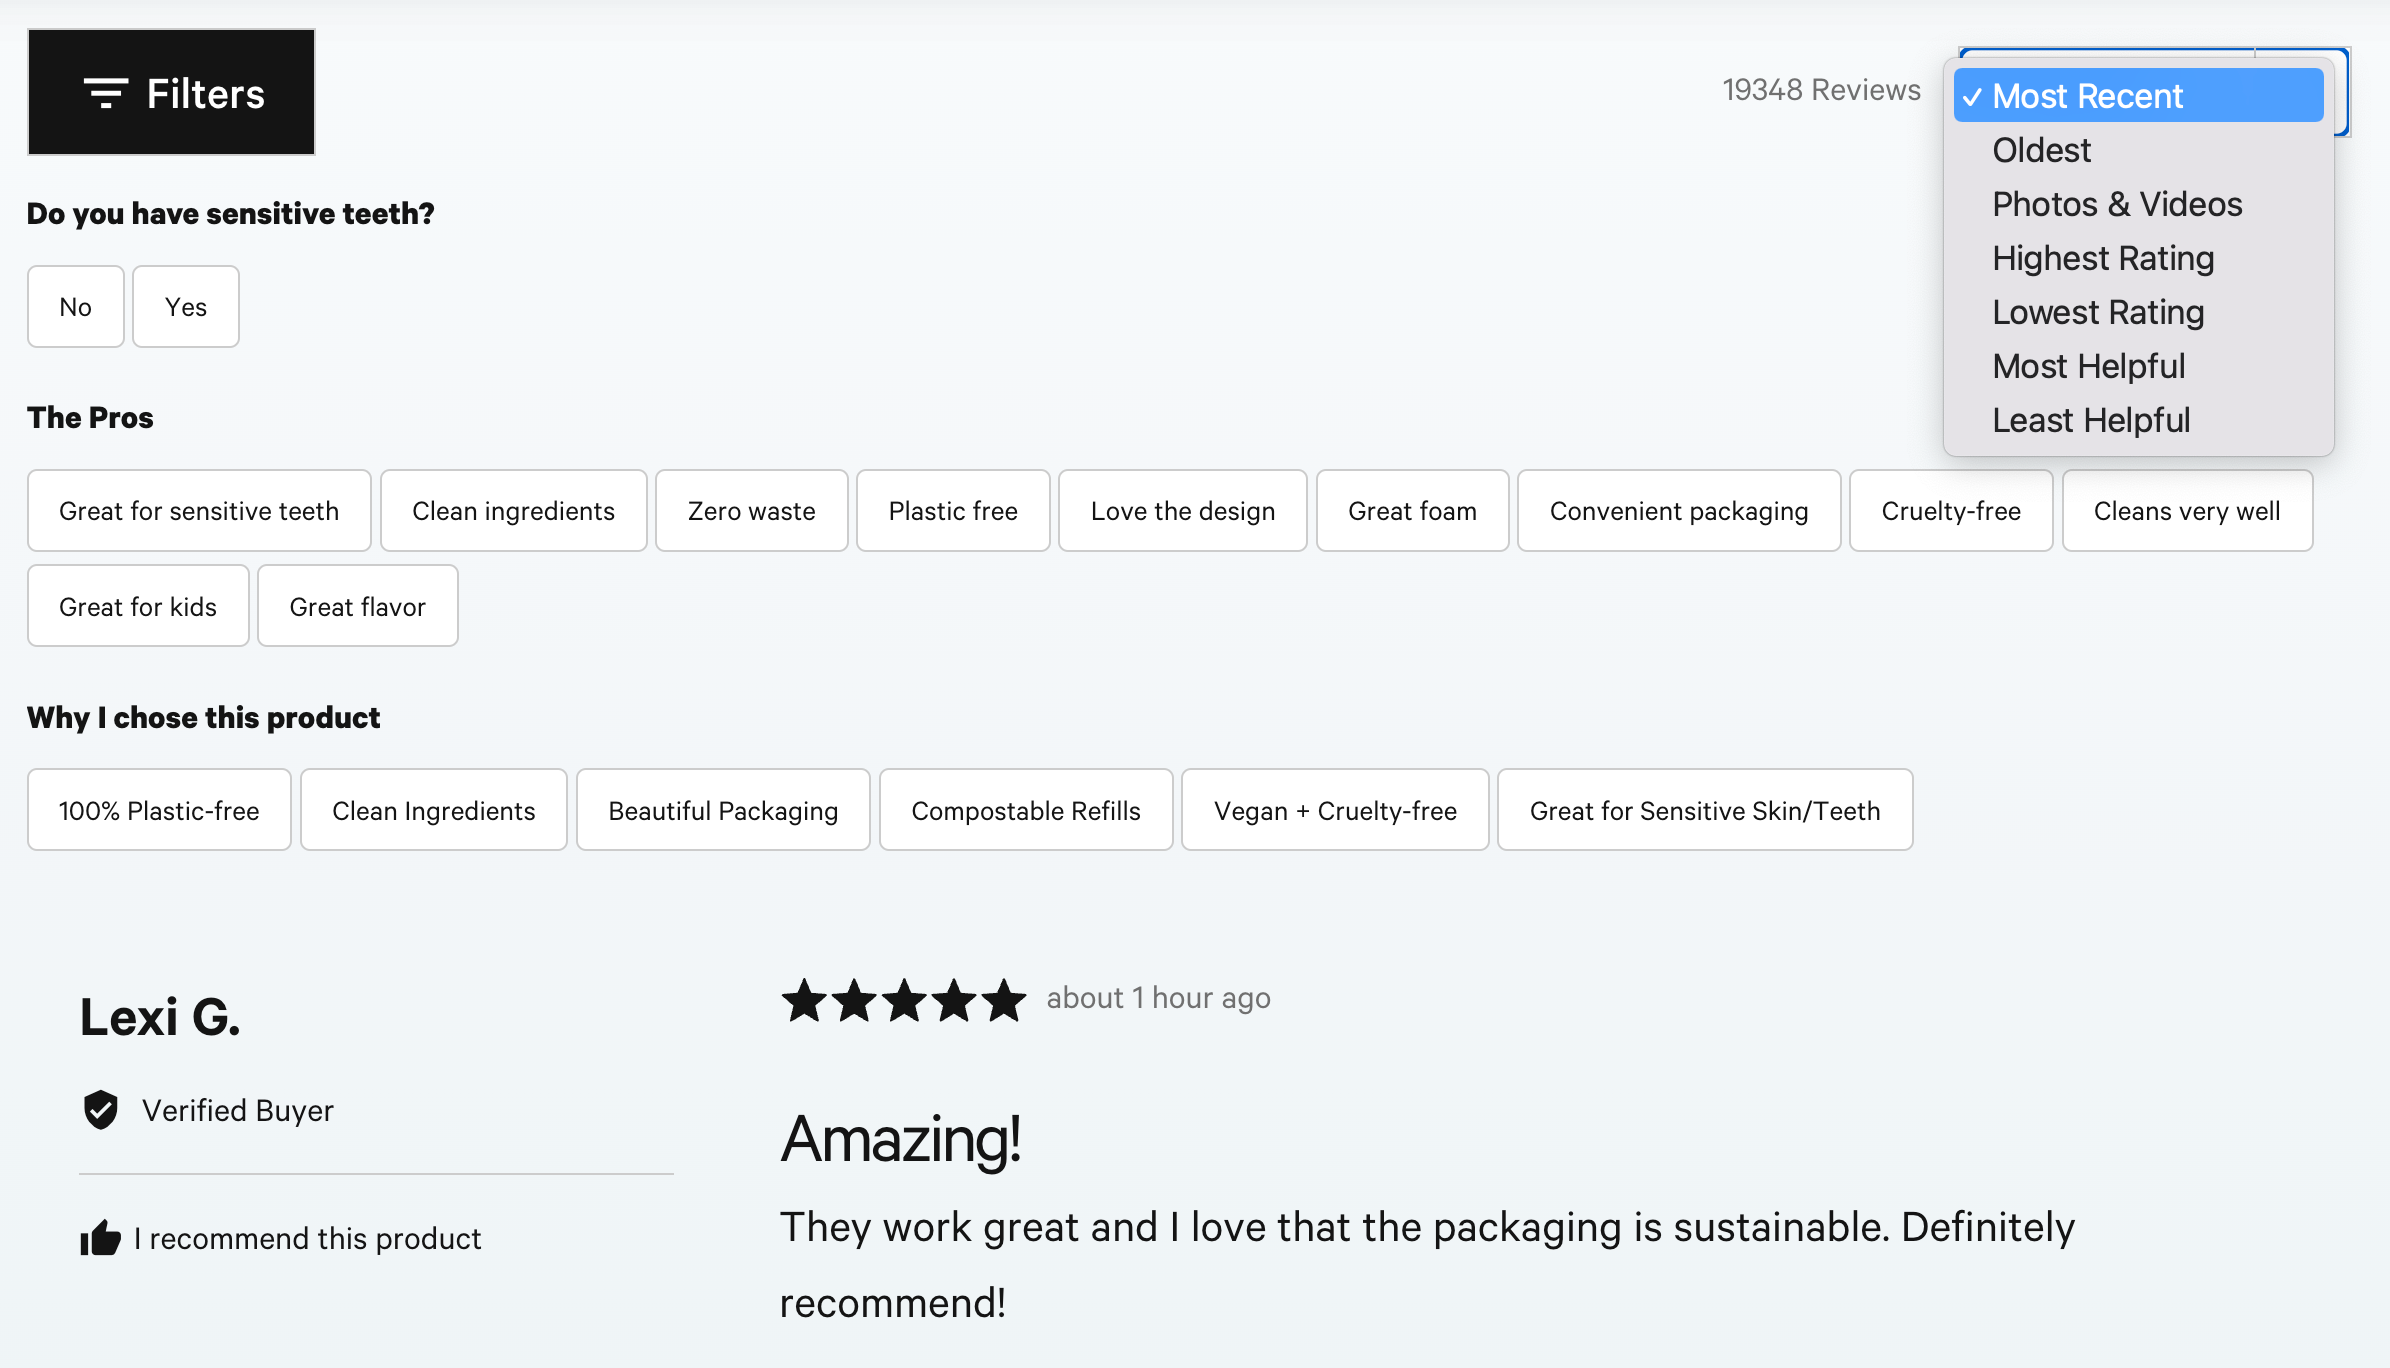Pick Least Helpful in sort menu
2390x1368 pixels.
(x=2090, y=420)
